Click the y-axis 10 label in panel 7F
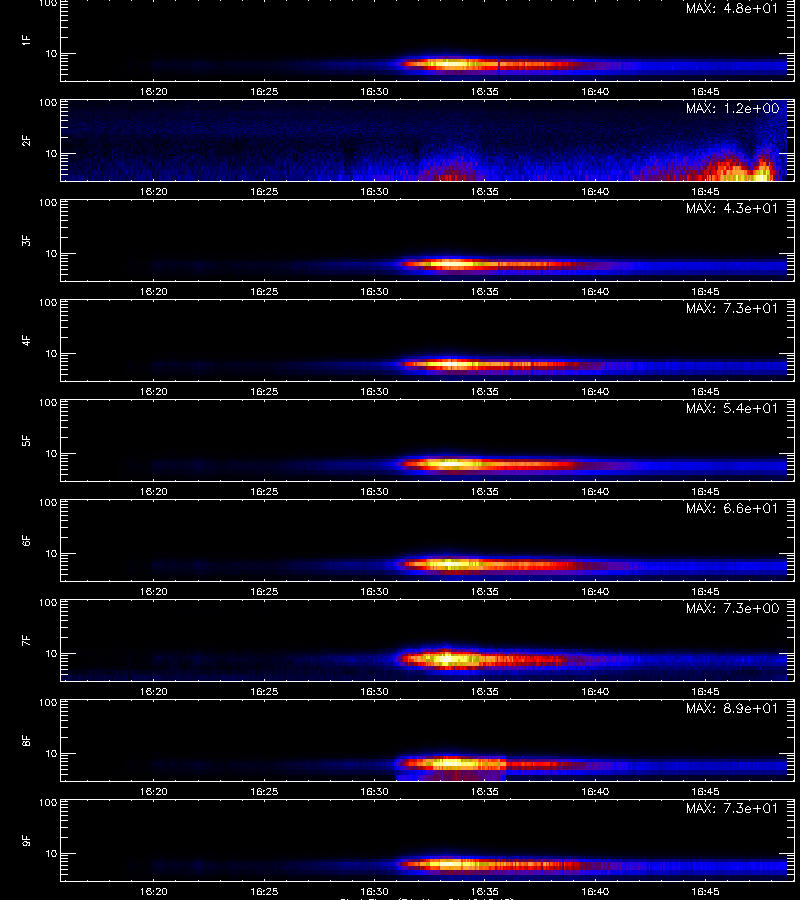 coord(51,653)
